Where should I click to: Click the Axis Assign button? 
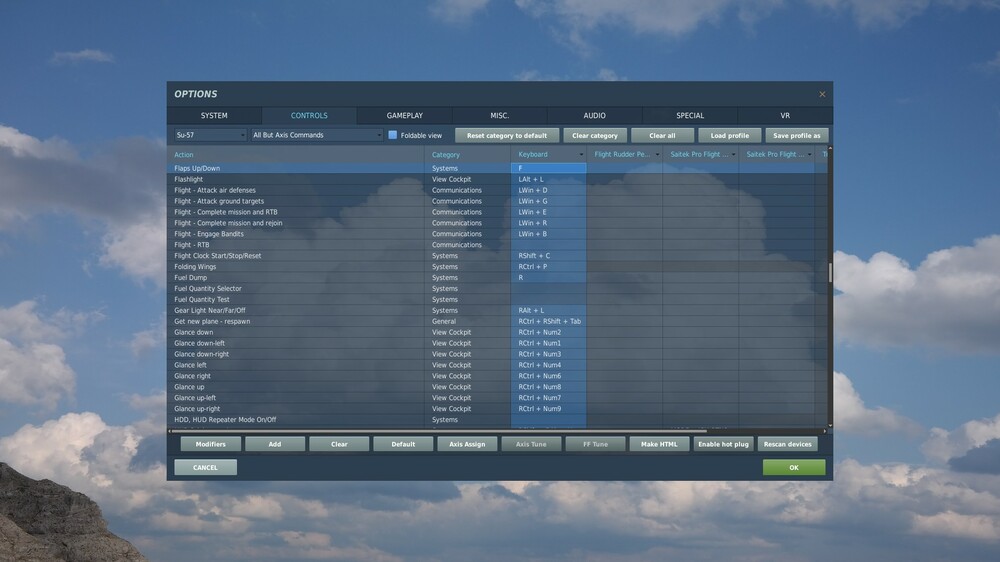pos(467,444)
